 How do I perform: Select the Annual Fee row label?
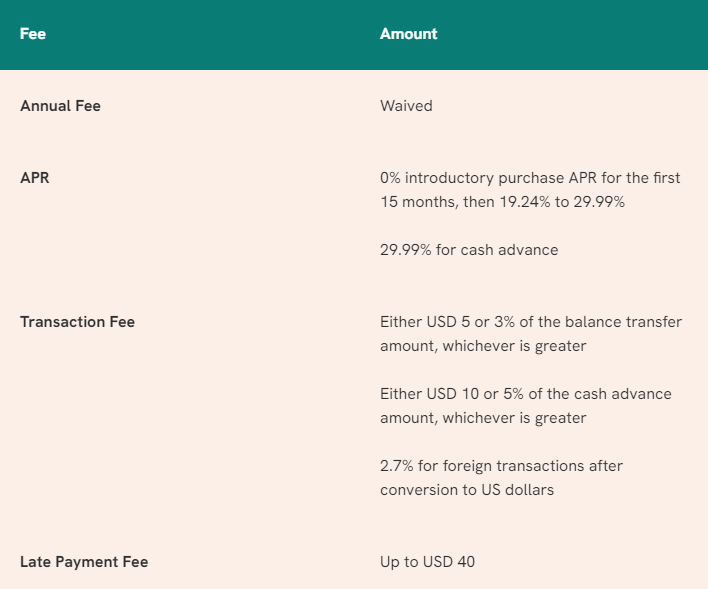(61, 106)
